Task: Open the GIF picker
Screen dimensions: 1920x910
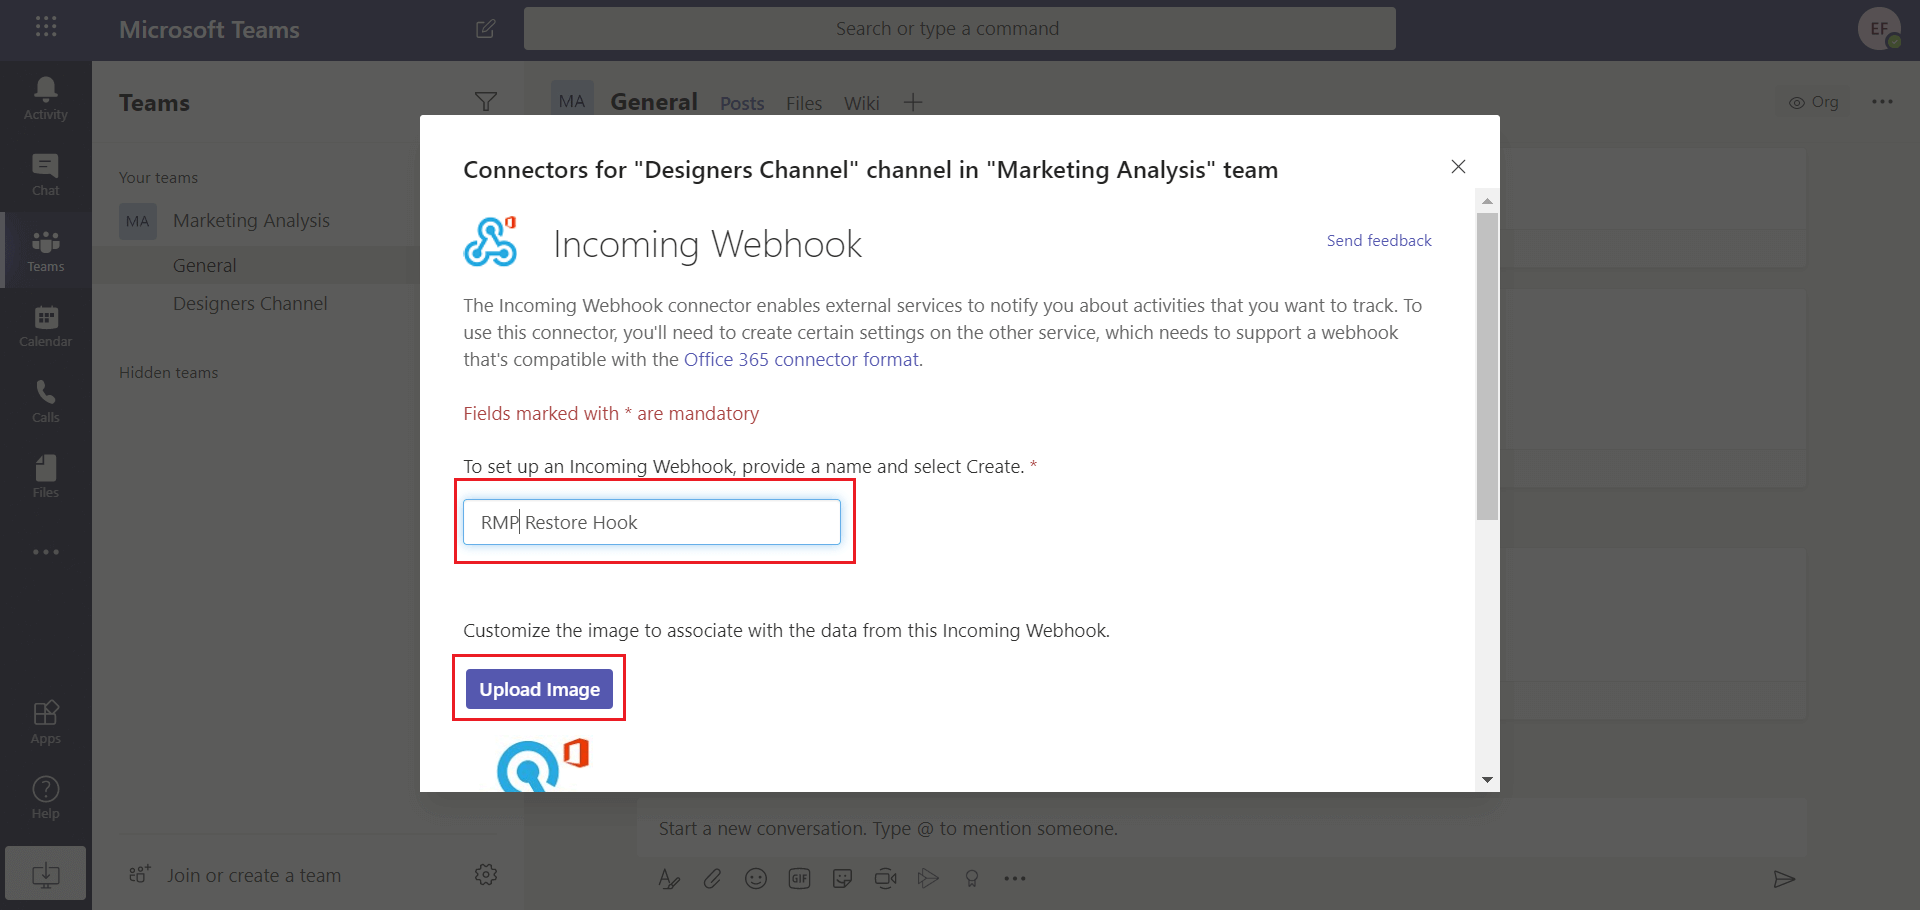Action: 799,878
